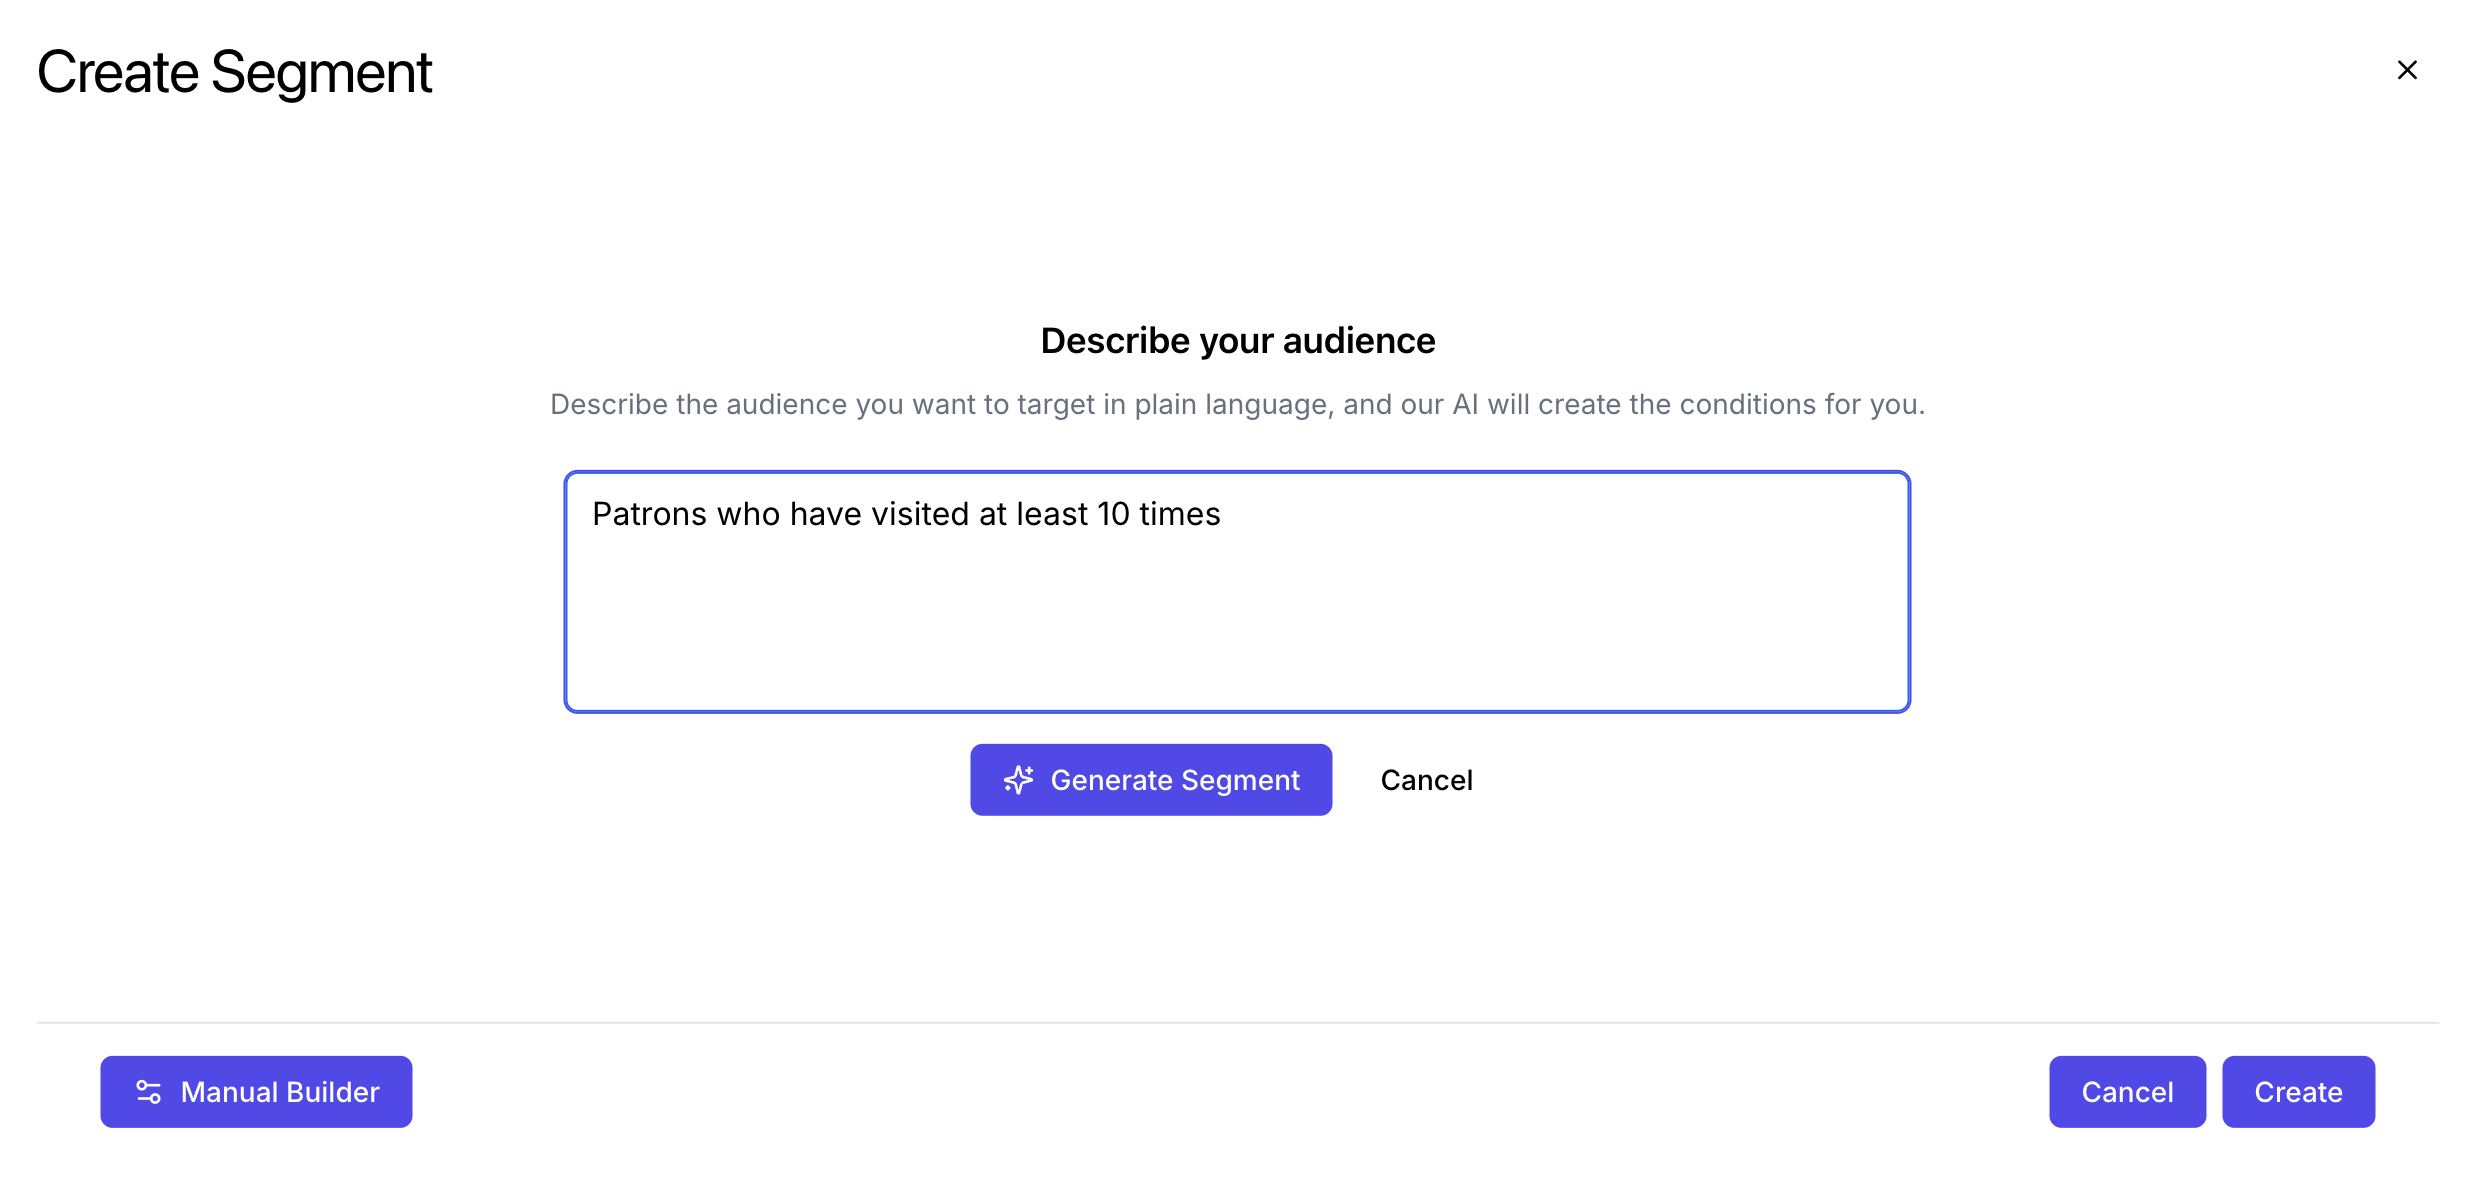Click the 'Describe your audience' heading
Viewport: 2470px width, 1202px height.
1237,341
